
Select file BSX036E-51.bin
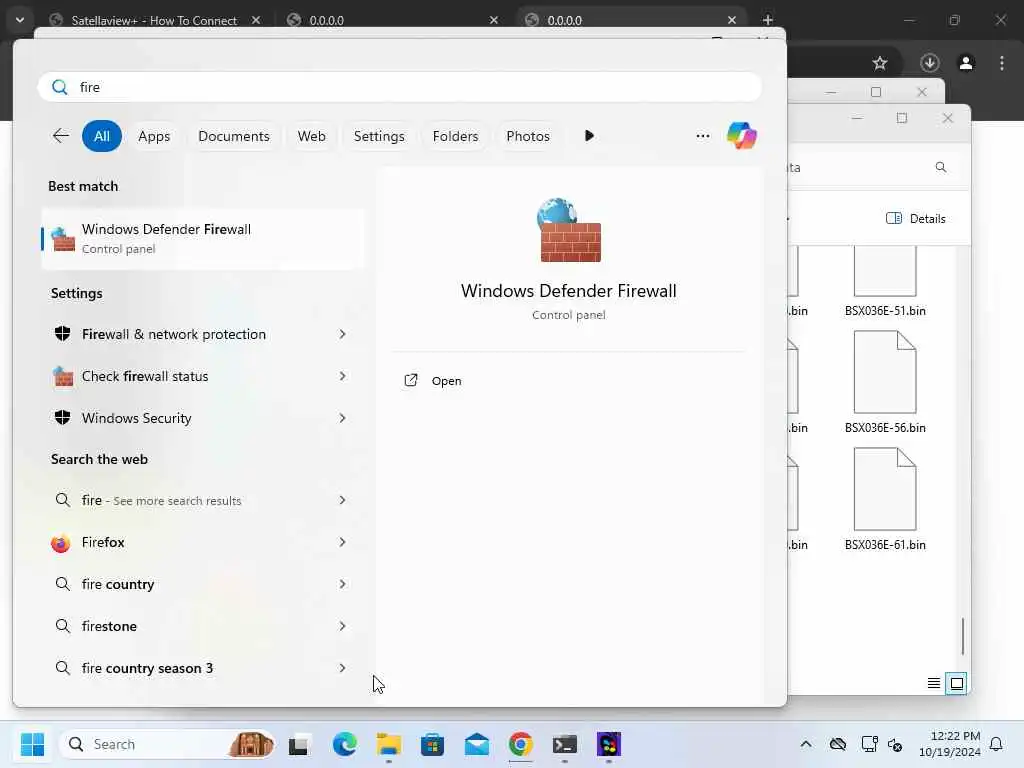point(885,282)
